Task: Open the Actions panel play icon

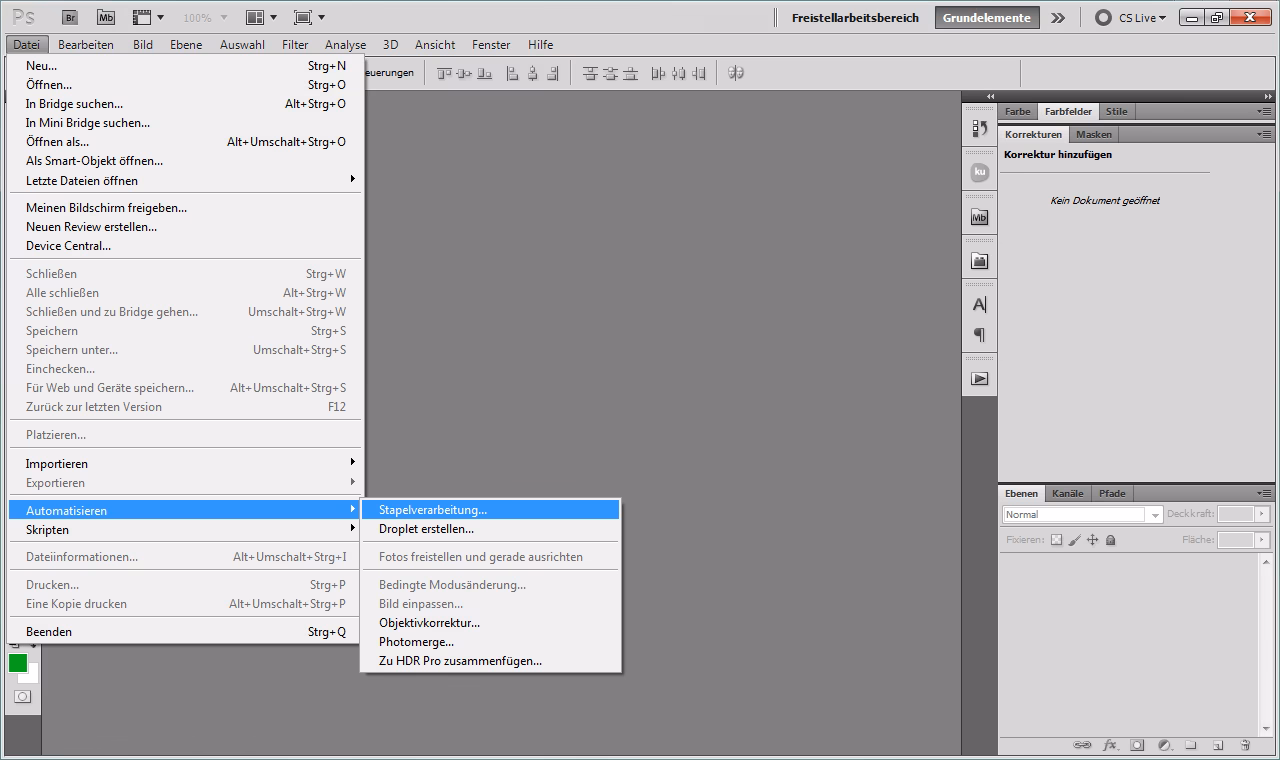Action: 980,379
